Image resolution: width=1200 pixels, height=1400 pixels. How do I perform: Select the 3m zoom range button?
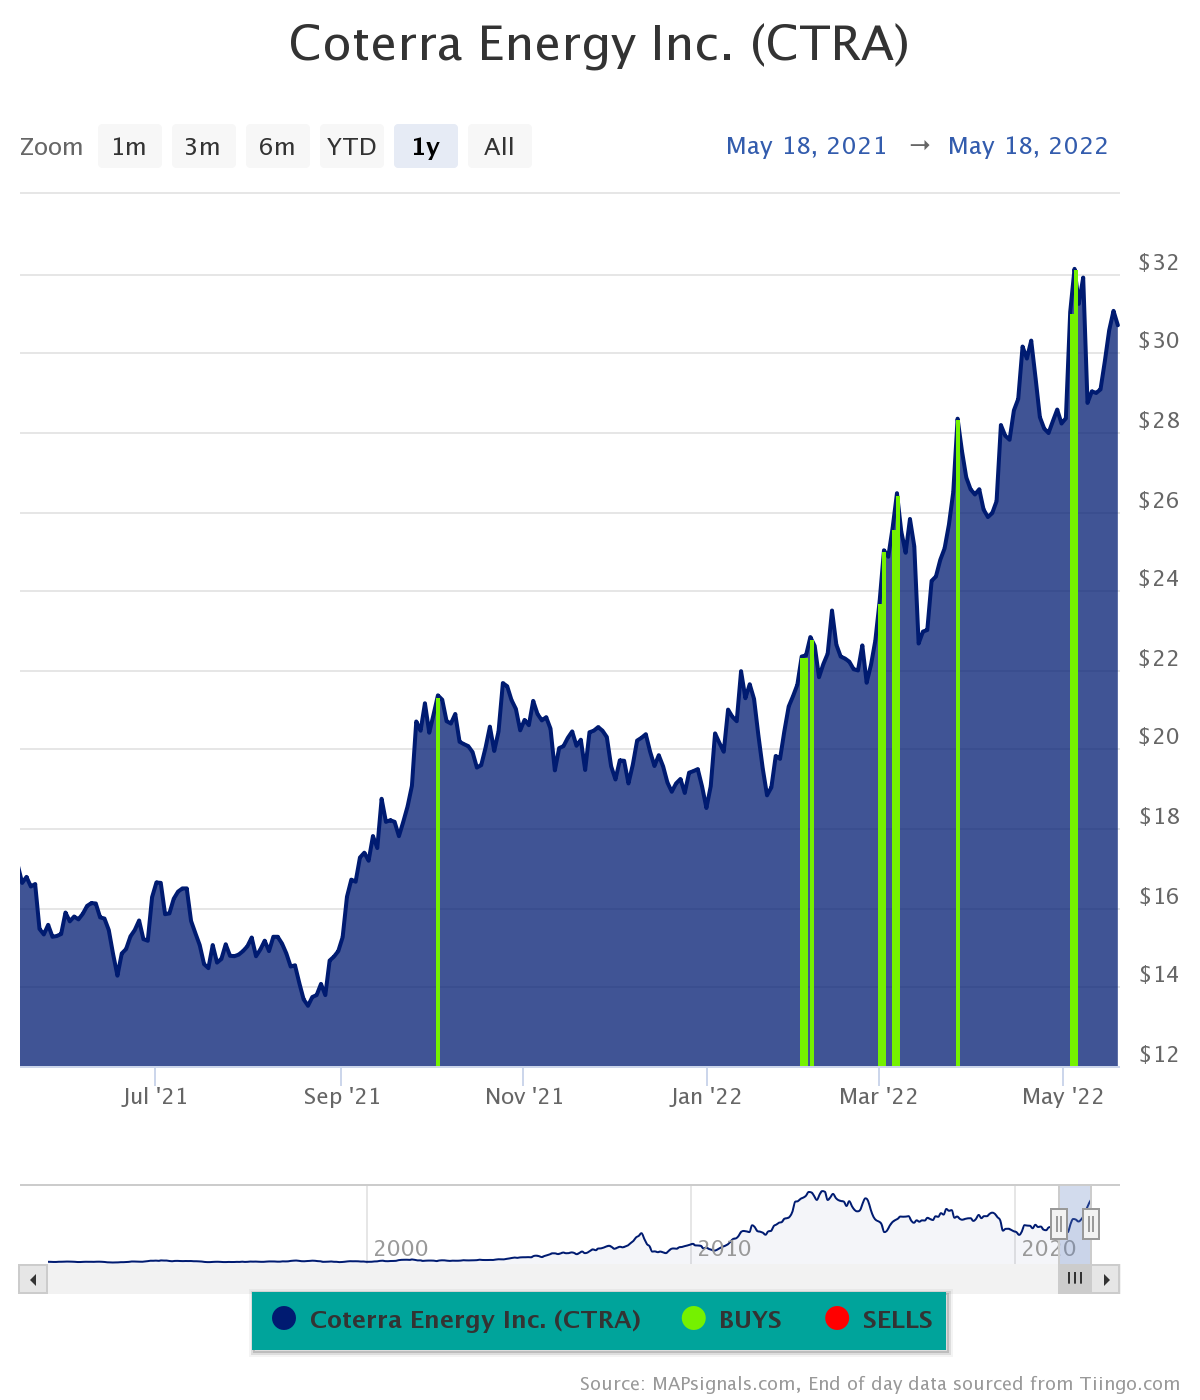203,146
